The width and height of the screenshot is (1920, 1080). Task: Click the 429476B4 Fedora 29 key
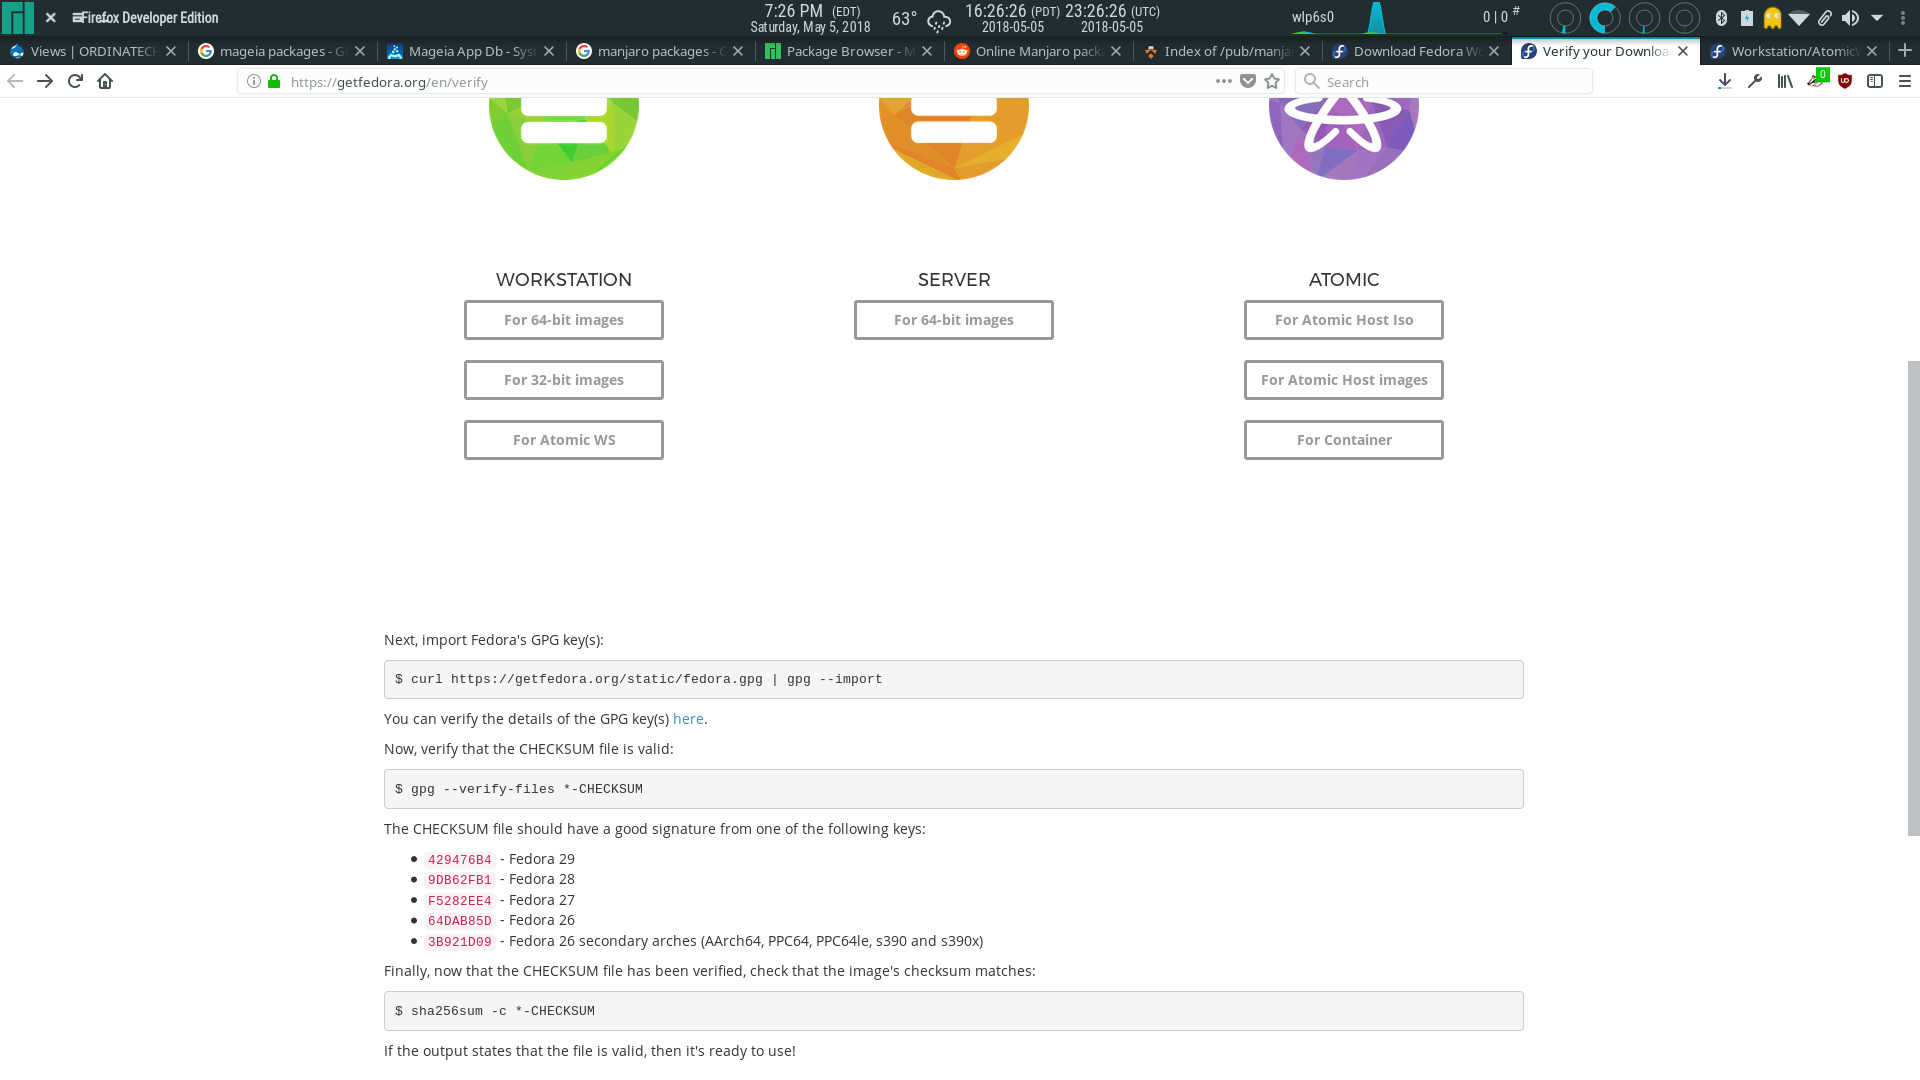459,860
